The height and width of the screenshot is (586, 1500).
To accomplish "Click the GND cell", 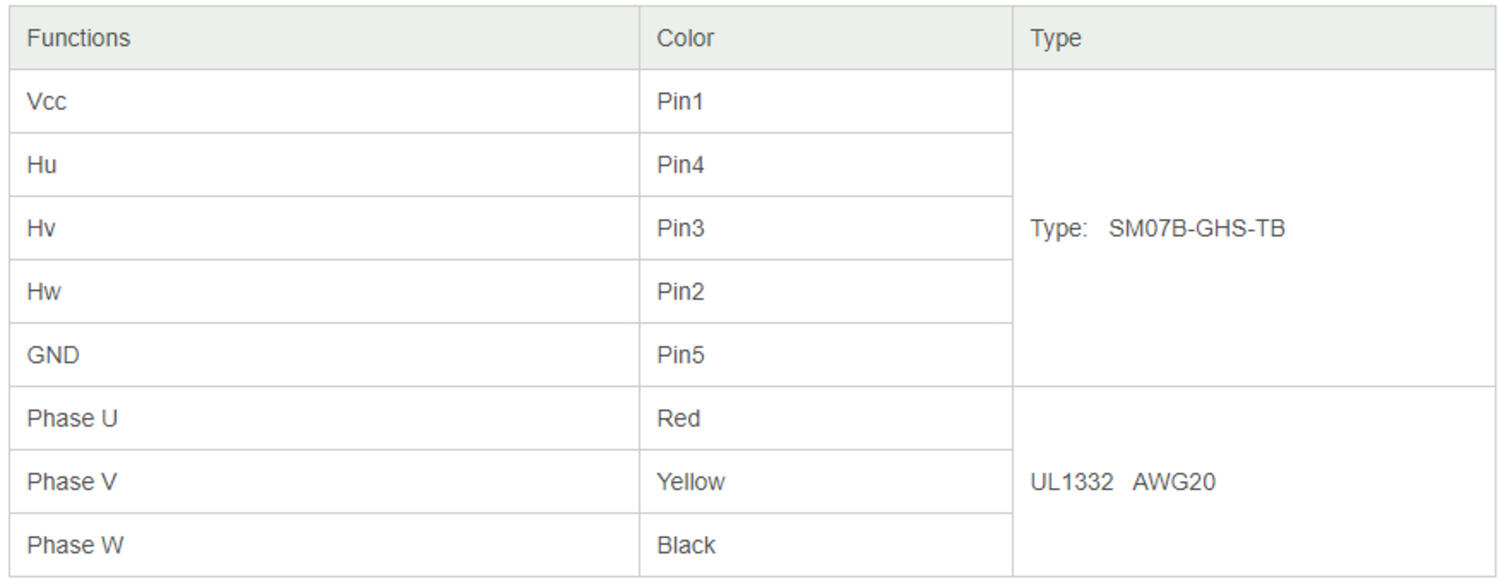I will [53, 355].
